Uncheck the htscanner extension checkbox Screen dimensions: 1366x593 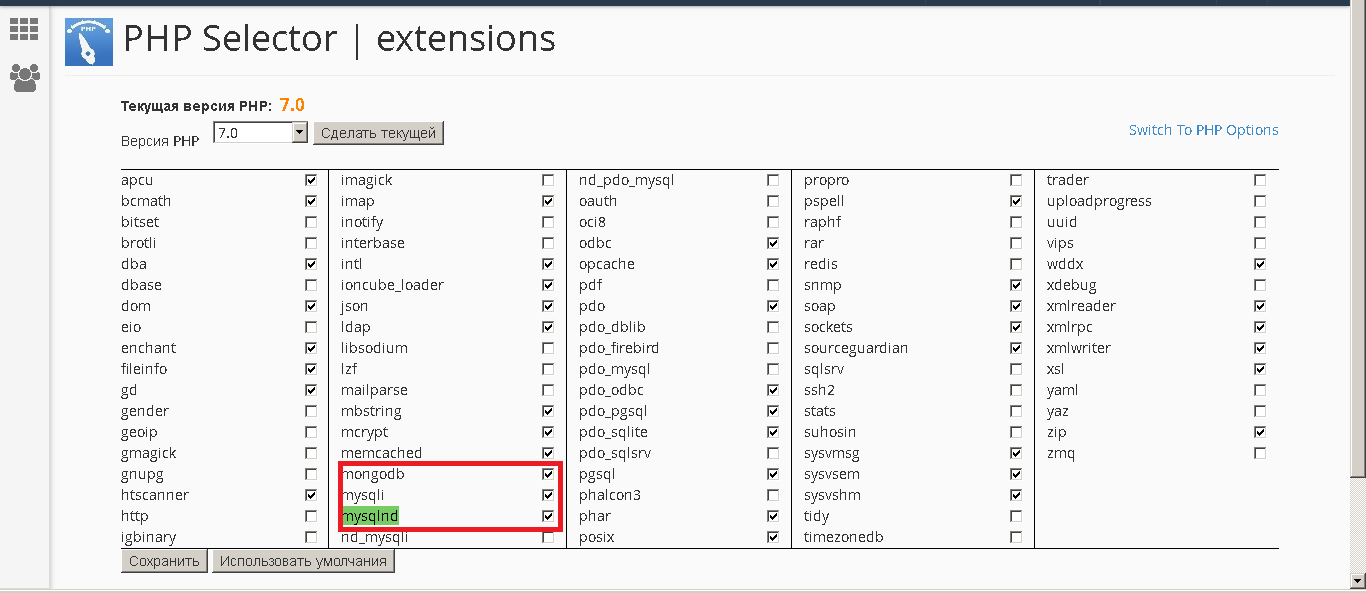(x=311, y=495)
